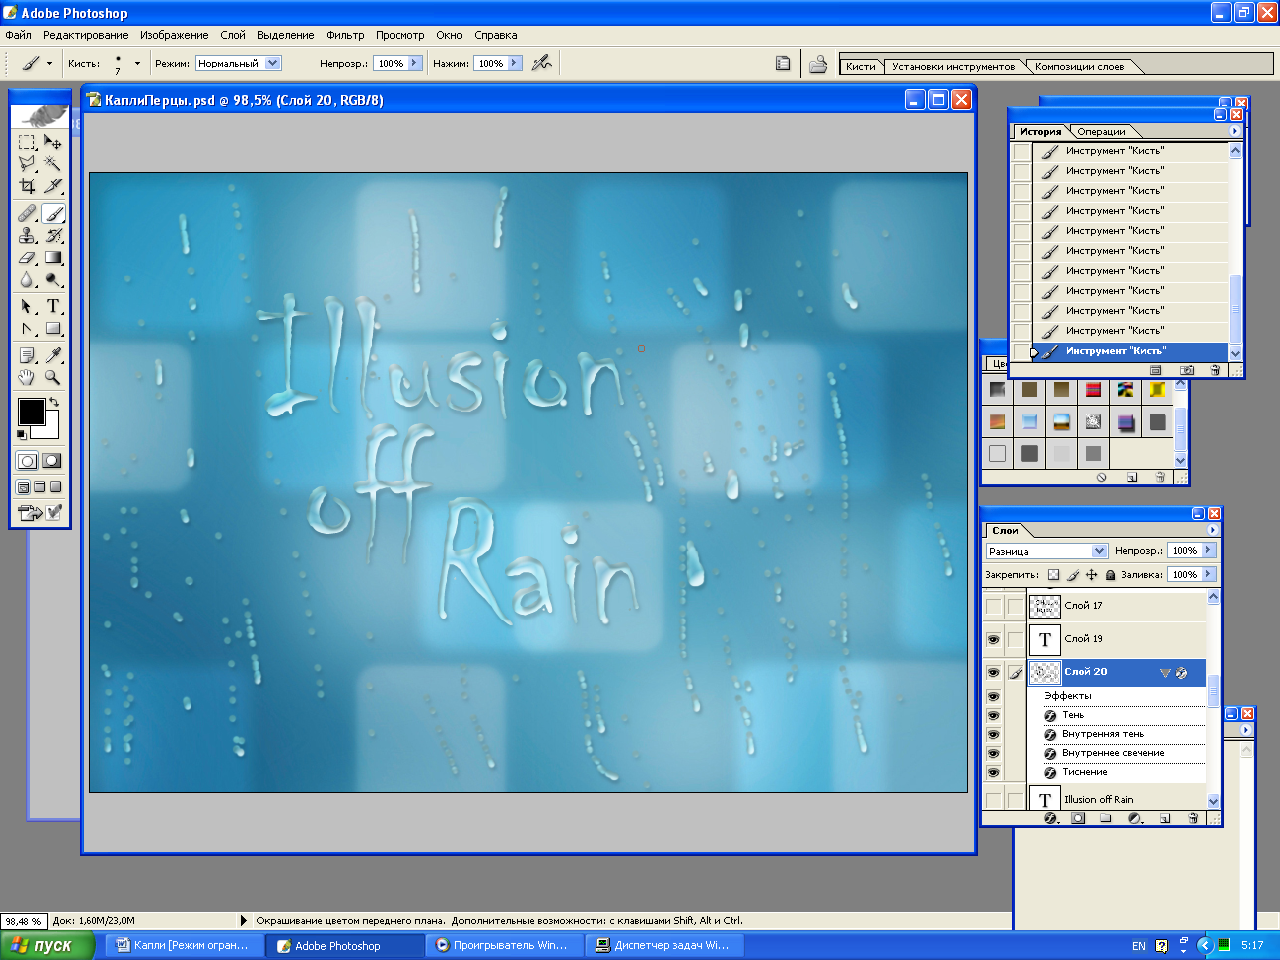Select the Eyedropper tool

point(53,355)
